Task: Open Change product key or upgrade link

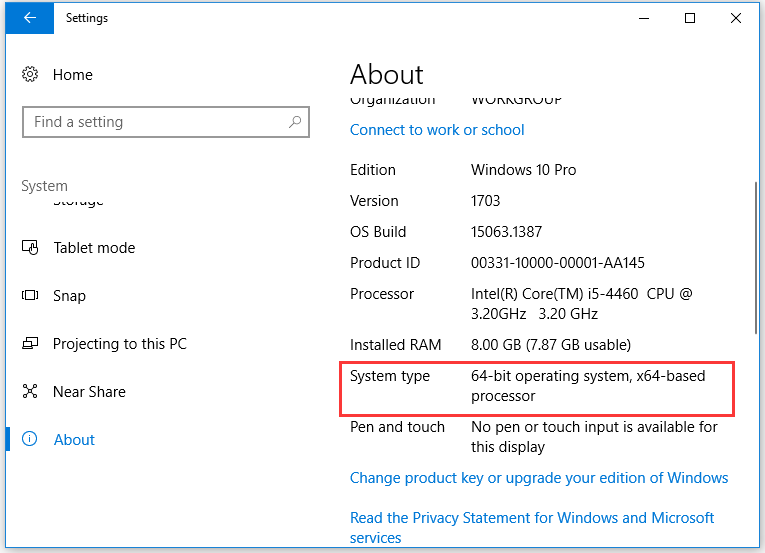Action: pyautogui.click(x=539, y=478)
